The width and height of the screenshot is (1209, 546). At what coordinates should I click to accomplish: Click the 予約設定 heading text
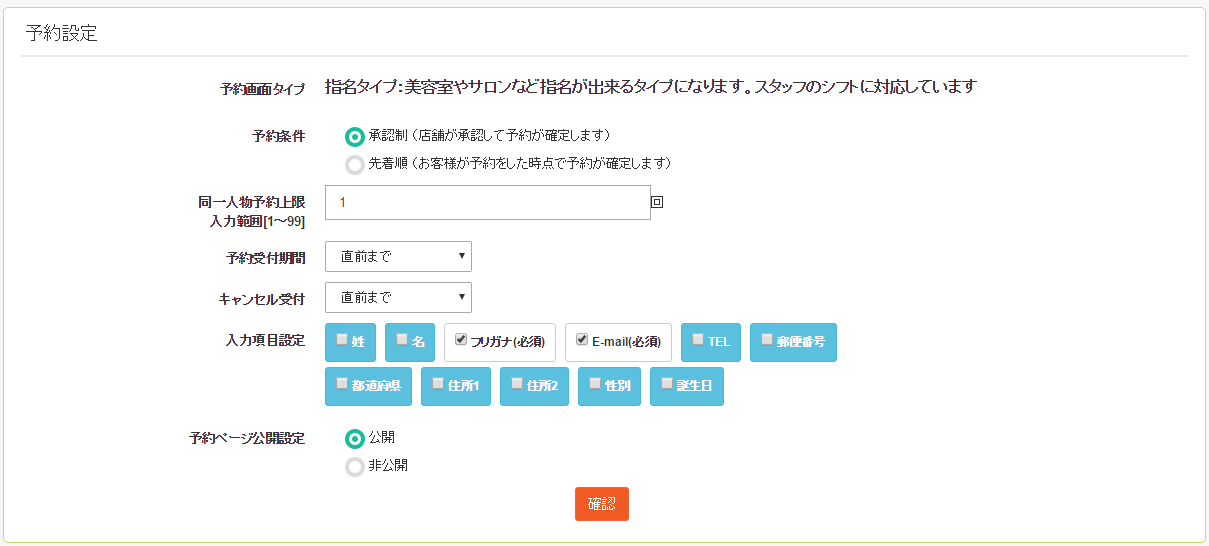(x=61, y=33)
